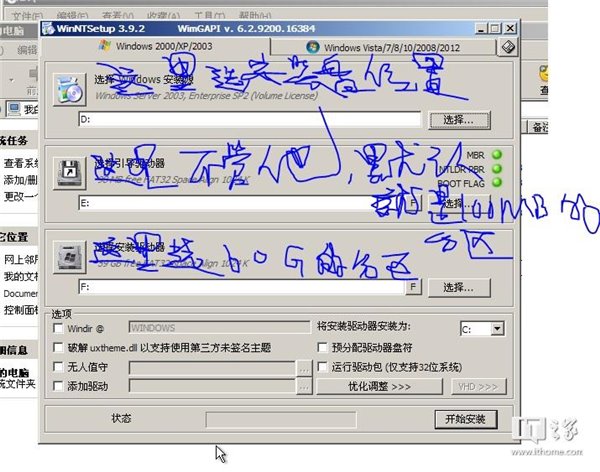
Task: Click the 添加驱动 path field
Action: (212, 386)
